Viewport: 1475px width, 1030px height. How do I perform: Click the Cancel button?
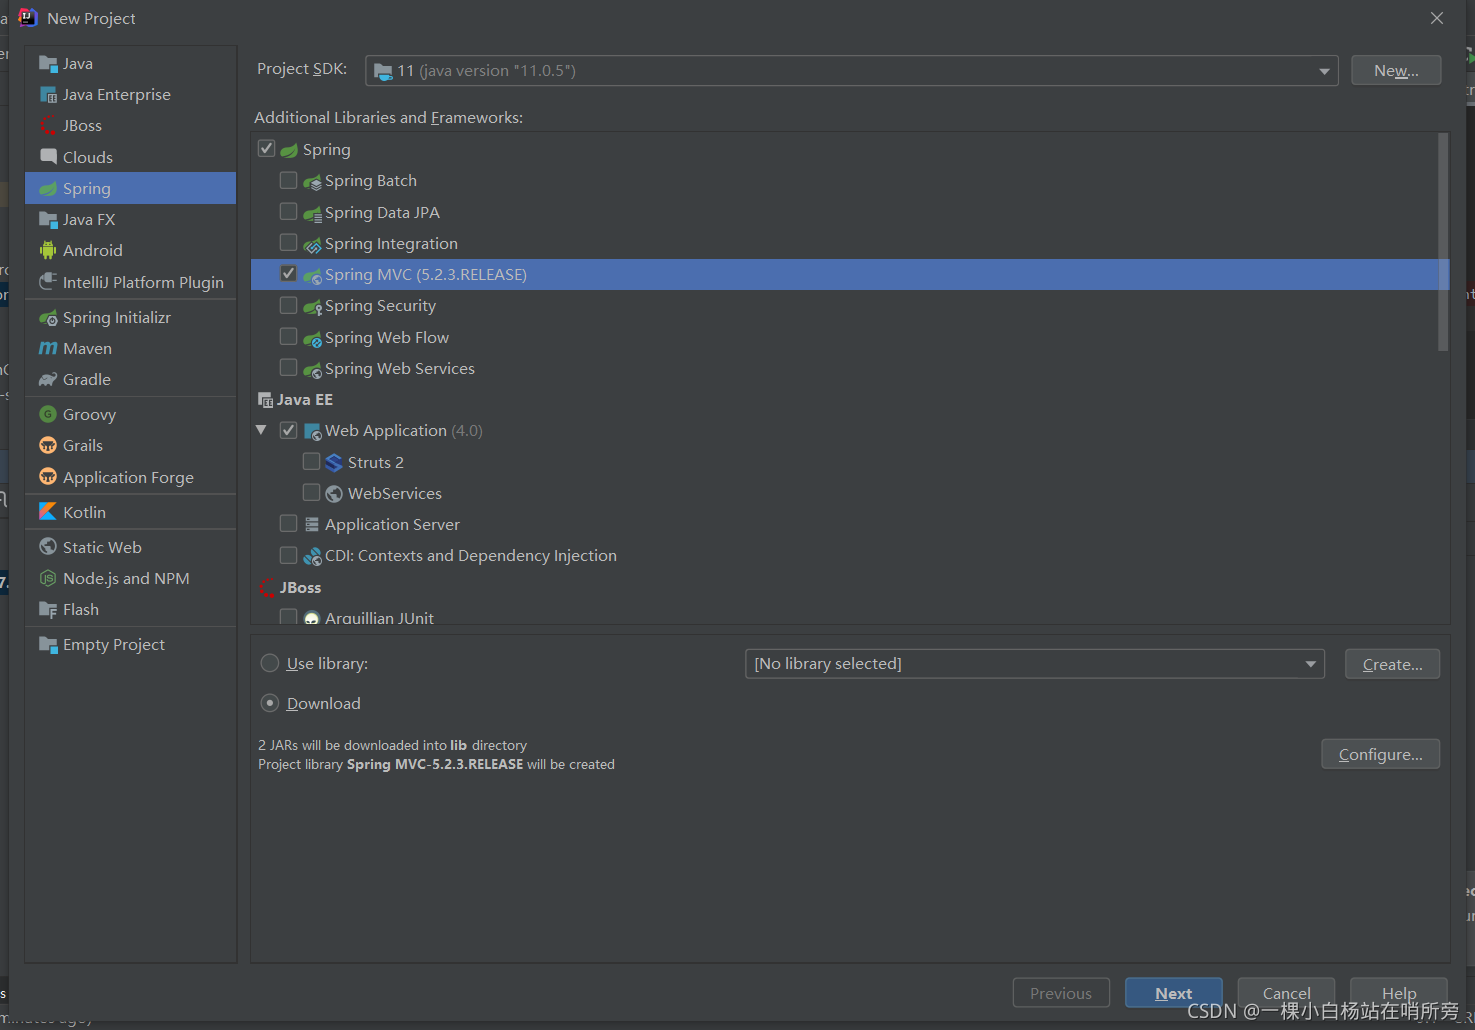(1286, 993)
